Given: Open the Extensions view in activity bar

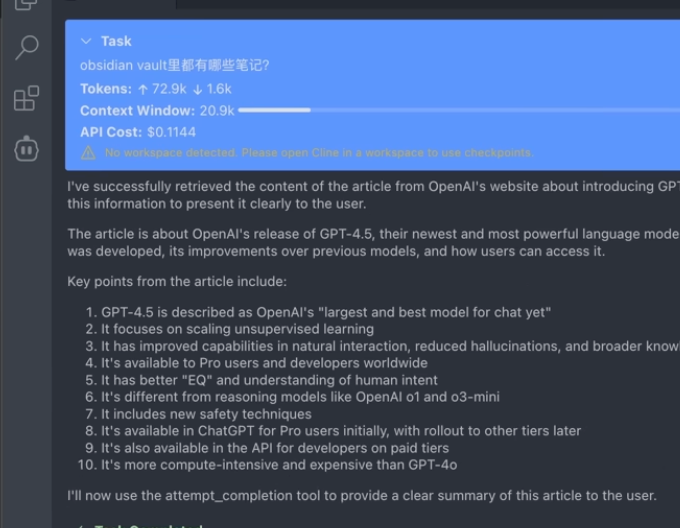Looking at the screenshot, I should [x=26, y=98].
